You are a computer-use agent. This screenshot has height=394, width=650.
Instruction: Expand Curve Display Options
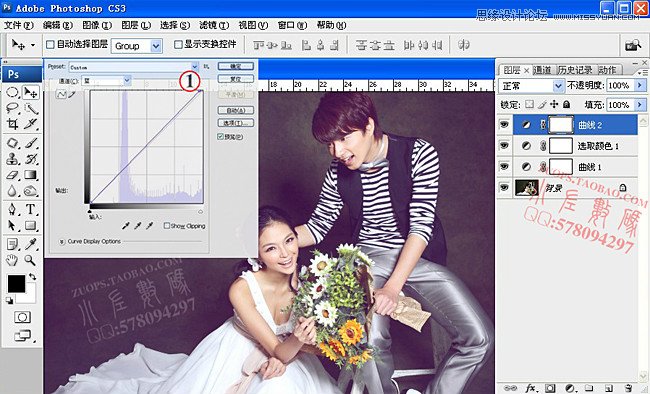click(62, 241)
